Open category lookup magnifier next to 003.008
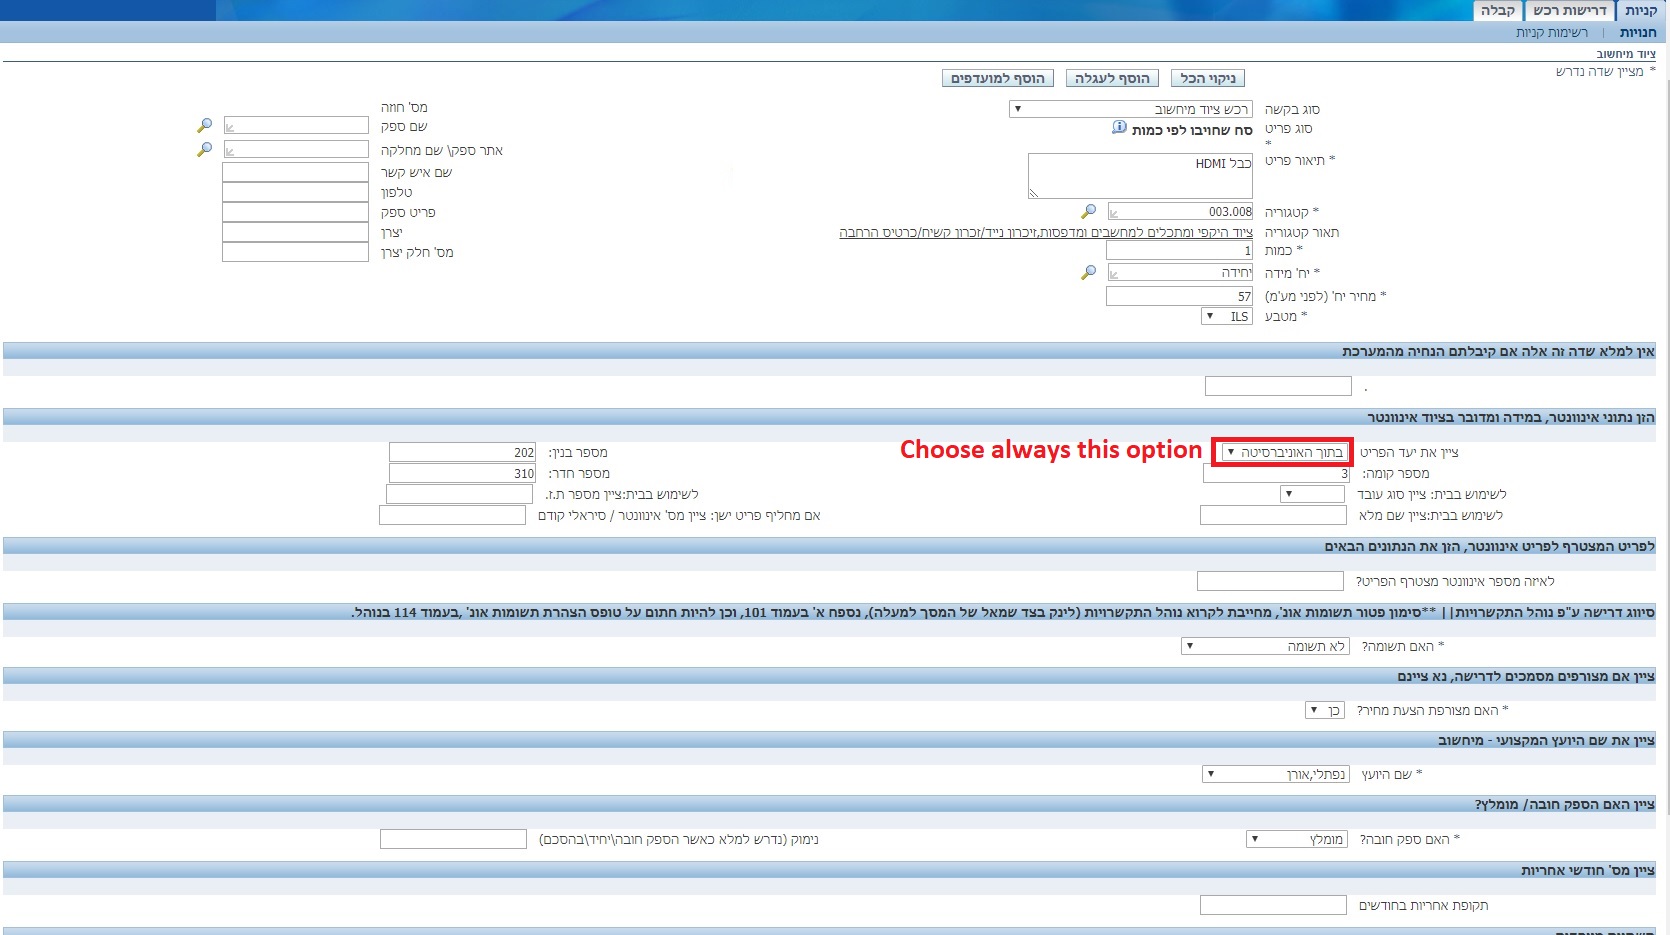Image resolution: width=1670 pixels, height=935 pixels. pyautogui.click(x=1088, y=211)
